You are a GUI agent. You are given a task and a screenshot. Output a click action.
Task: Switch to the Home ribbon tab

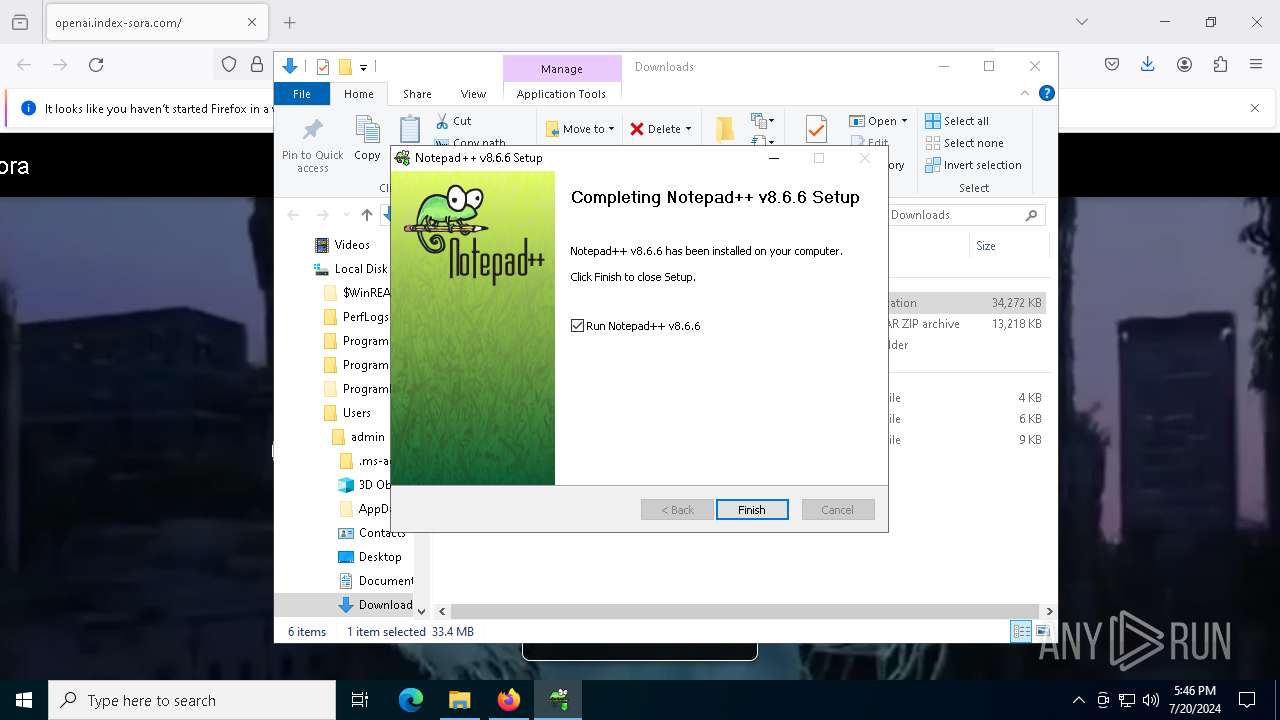click(x=359, y=94)
